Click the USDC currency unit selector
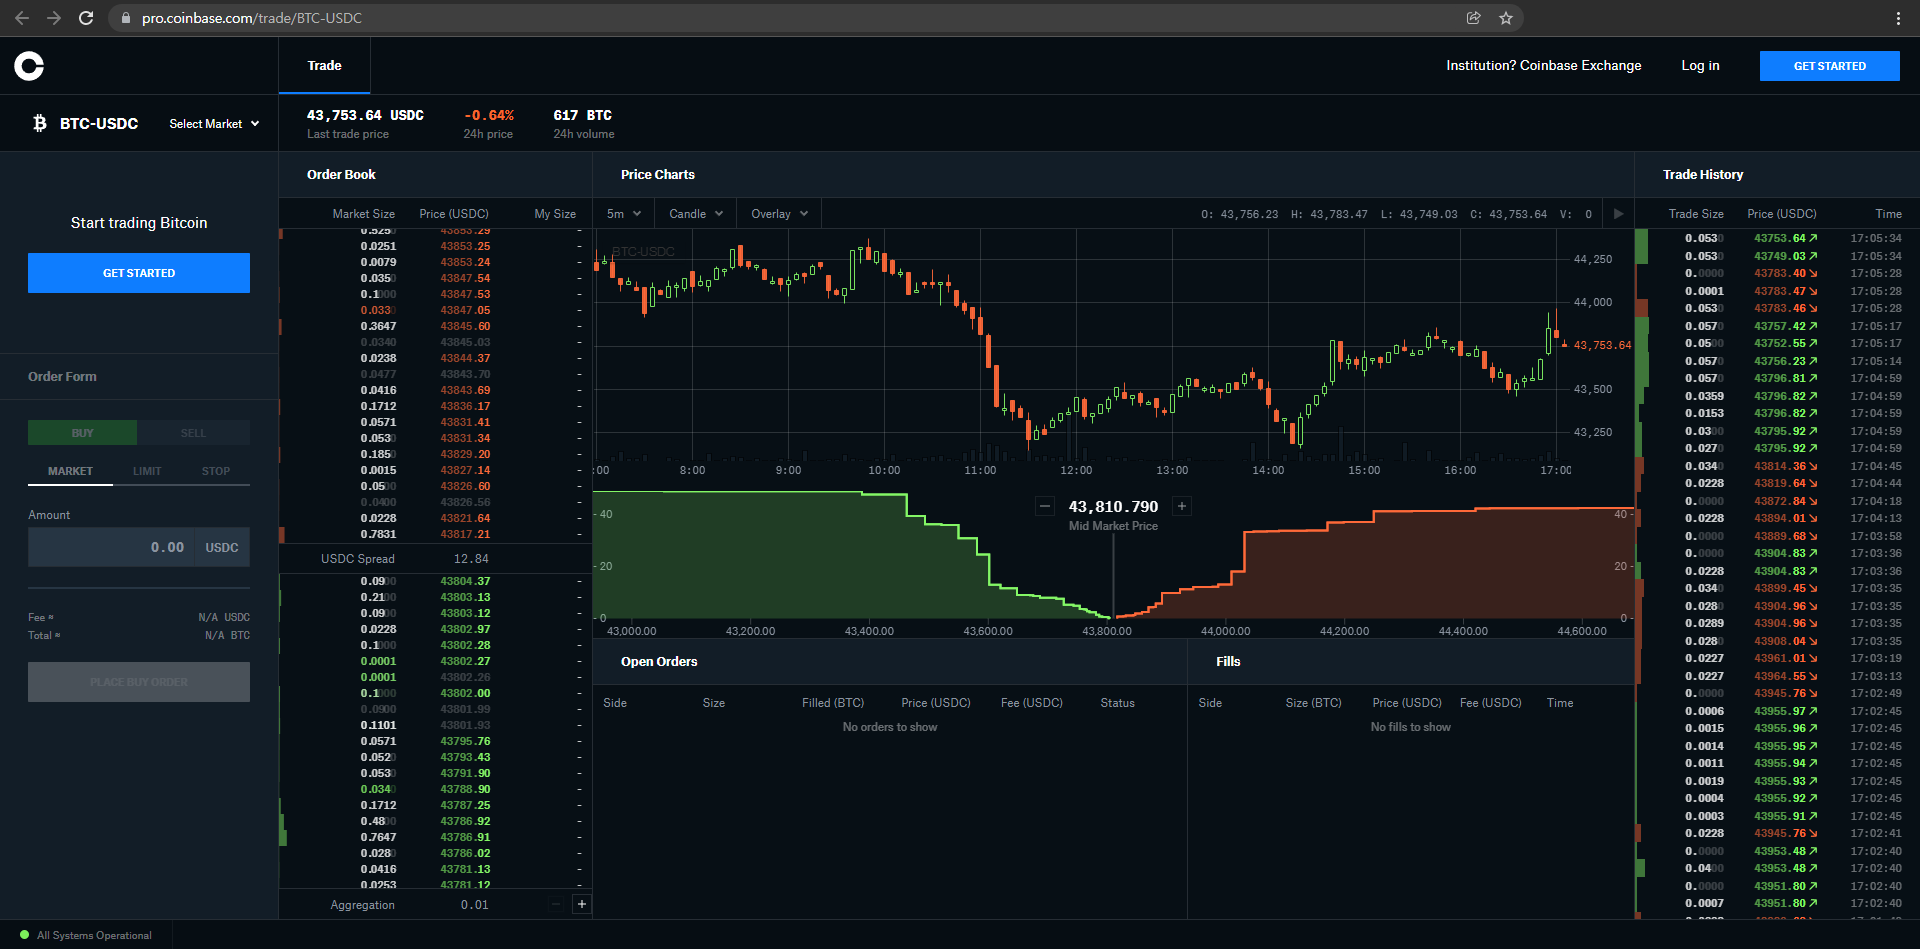The image size is (1920, 949). click(x=222, y=547)
